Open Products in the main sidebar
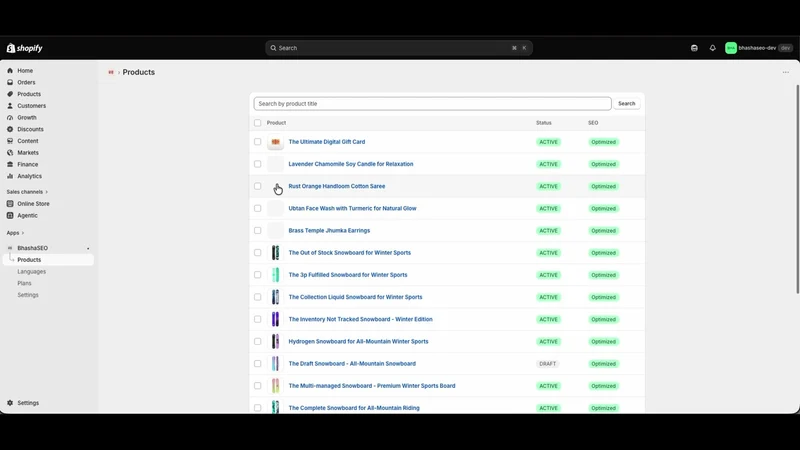The height and width of the screenshot is (450, 800). point(29,94)
